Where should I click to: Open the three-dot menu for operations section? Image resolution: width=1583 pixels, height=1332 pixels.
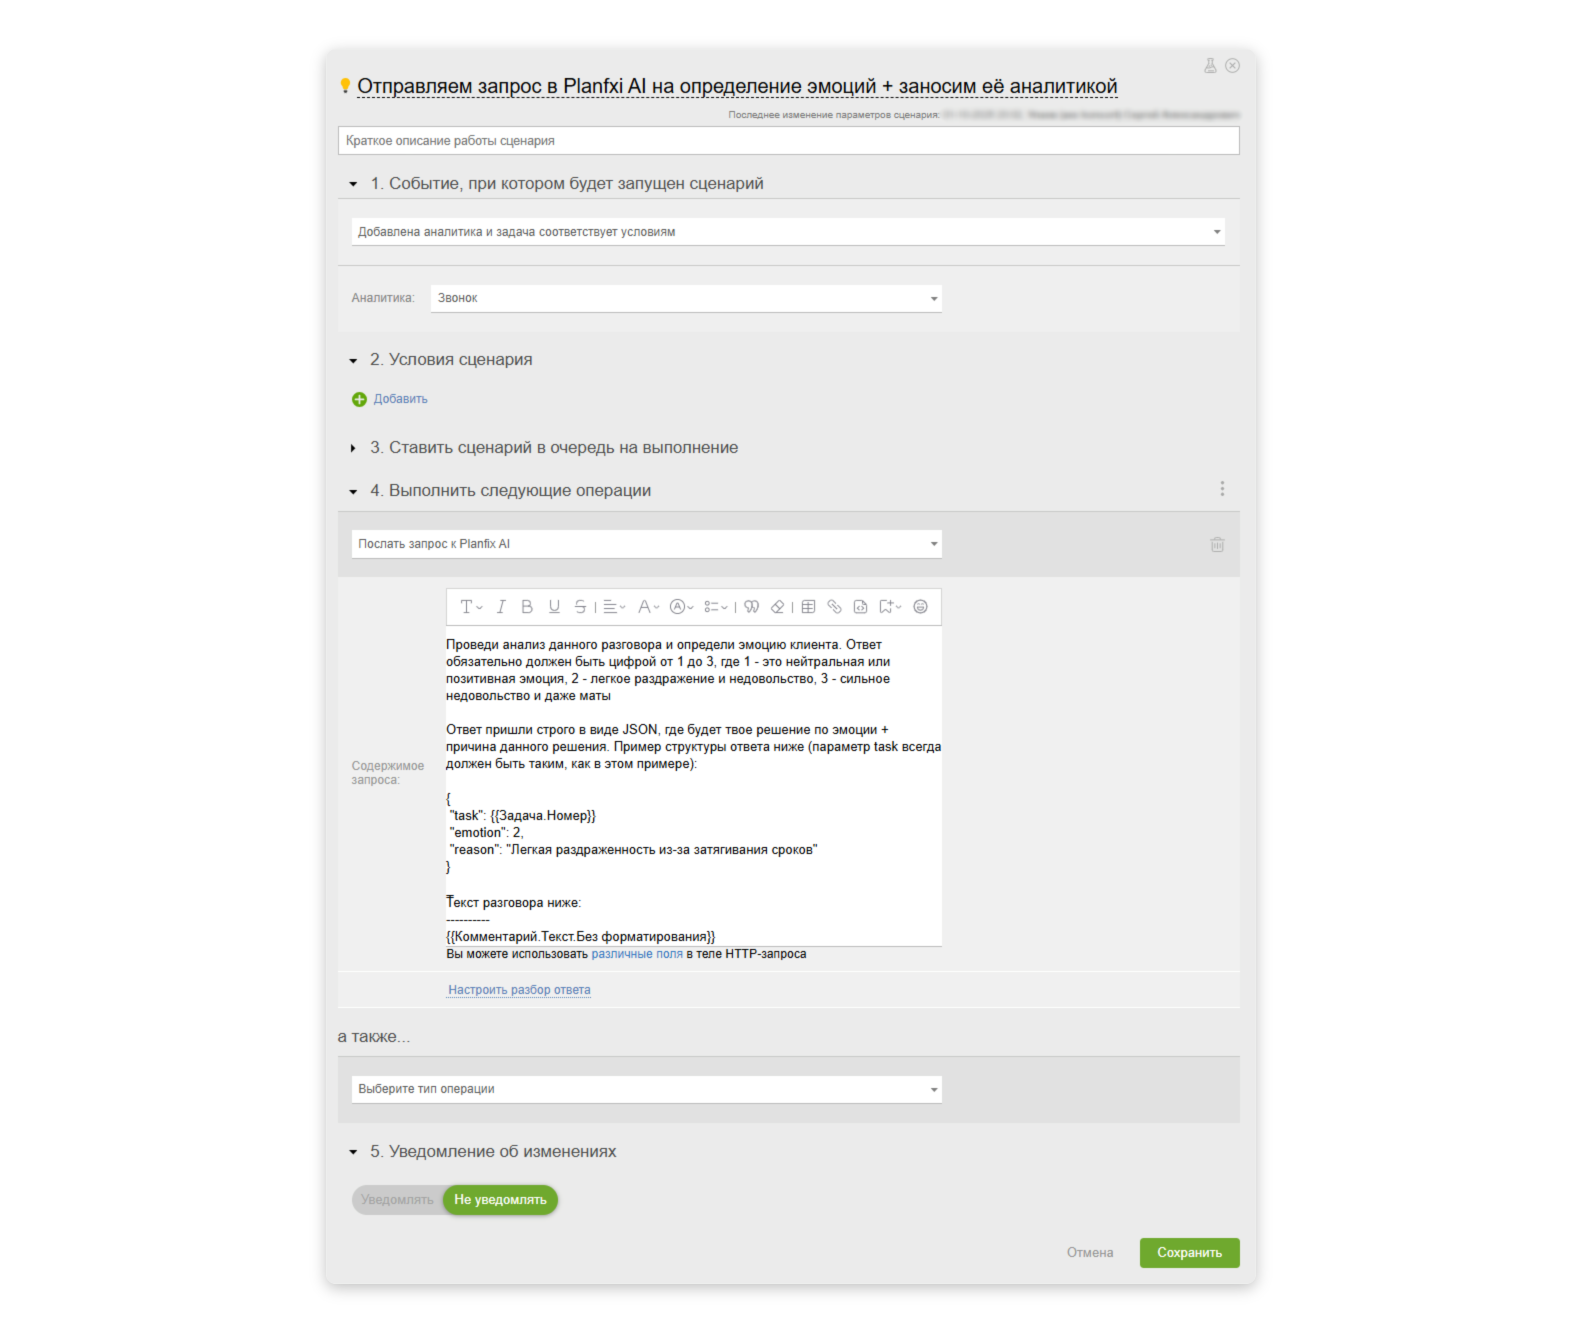click(x=1222, y=489)
